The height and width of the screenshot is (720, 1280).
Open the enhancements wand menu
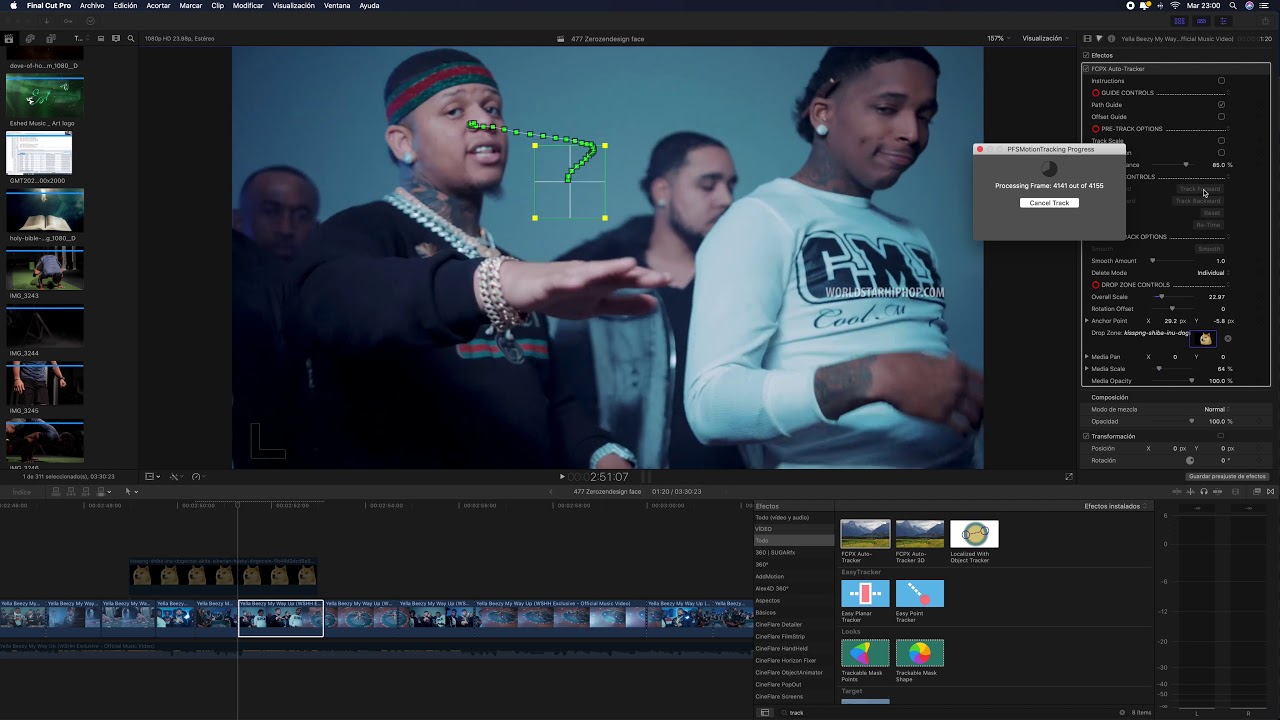(x=175, y=476)
